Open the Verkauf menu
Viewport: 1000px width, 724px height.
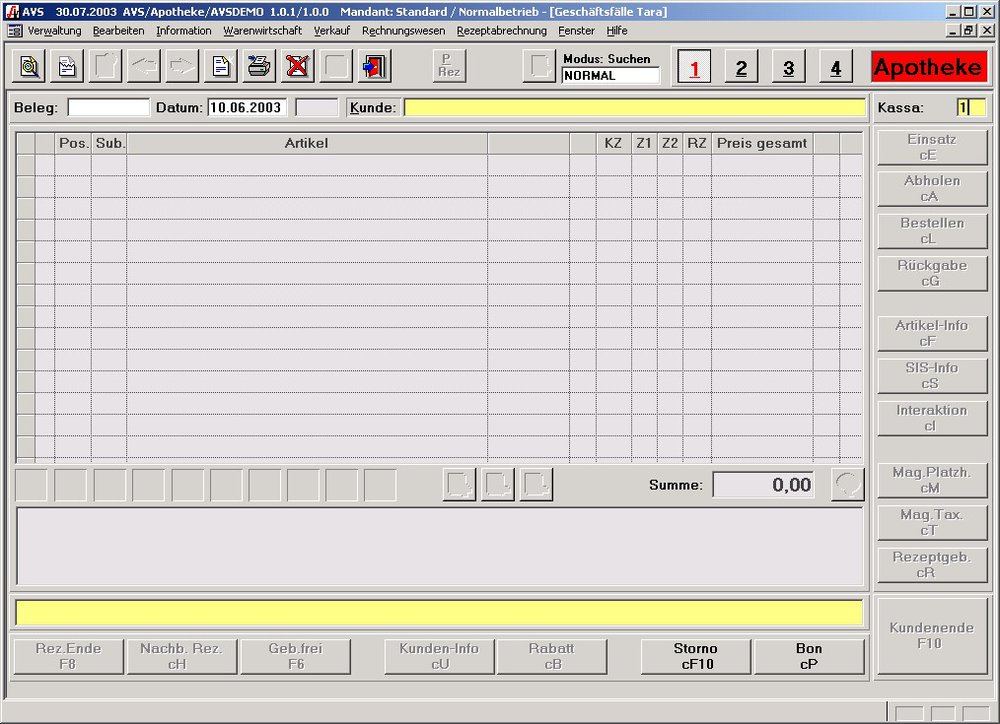coord(331,31)
